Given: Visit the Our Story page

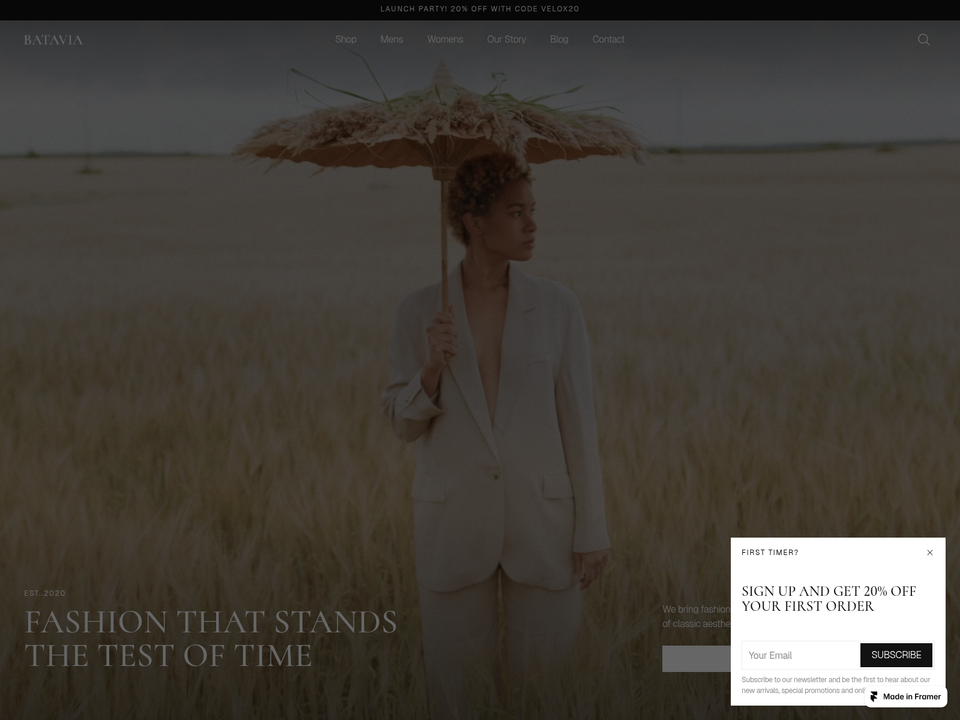Looking at the screenshot, I should [506, 39].
